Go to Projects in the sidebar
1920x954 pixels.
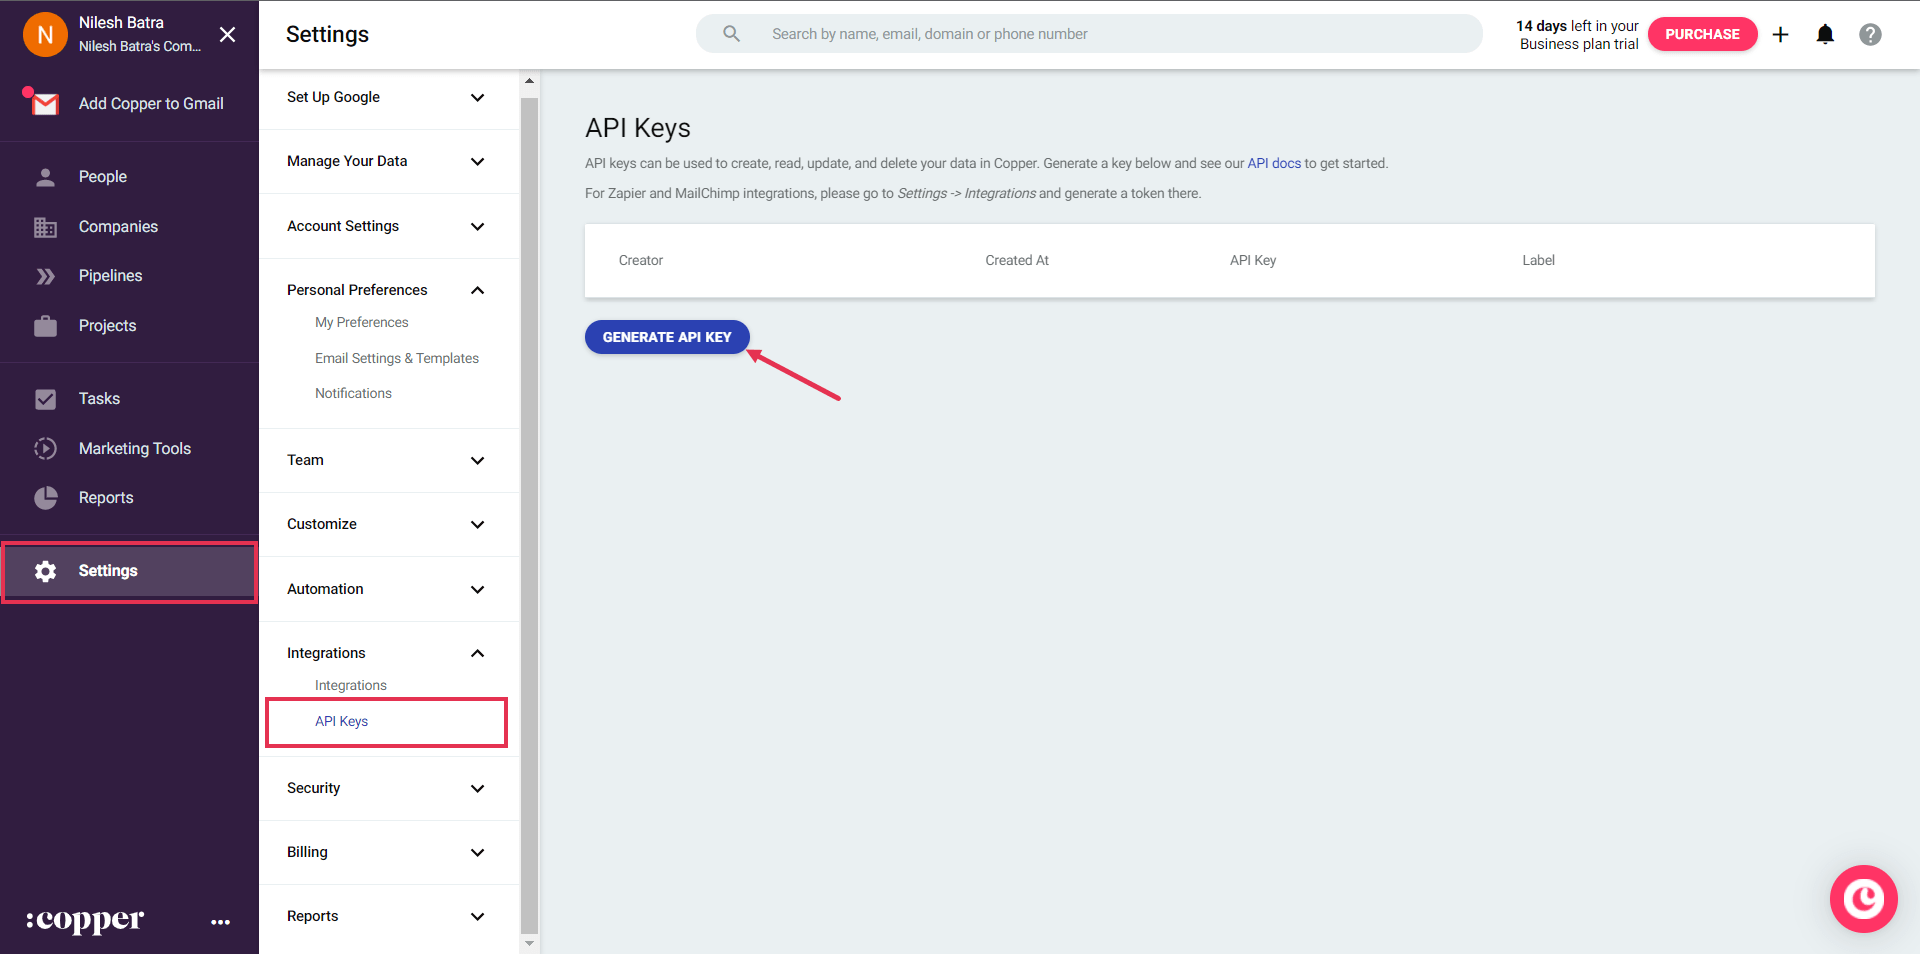(x=107, y=326)
